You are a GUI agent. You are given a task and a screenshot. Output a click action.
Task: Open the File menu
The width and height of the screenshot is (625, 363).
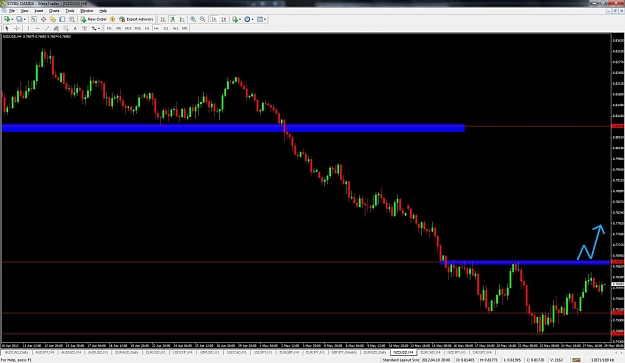tap(12, 11)
